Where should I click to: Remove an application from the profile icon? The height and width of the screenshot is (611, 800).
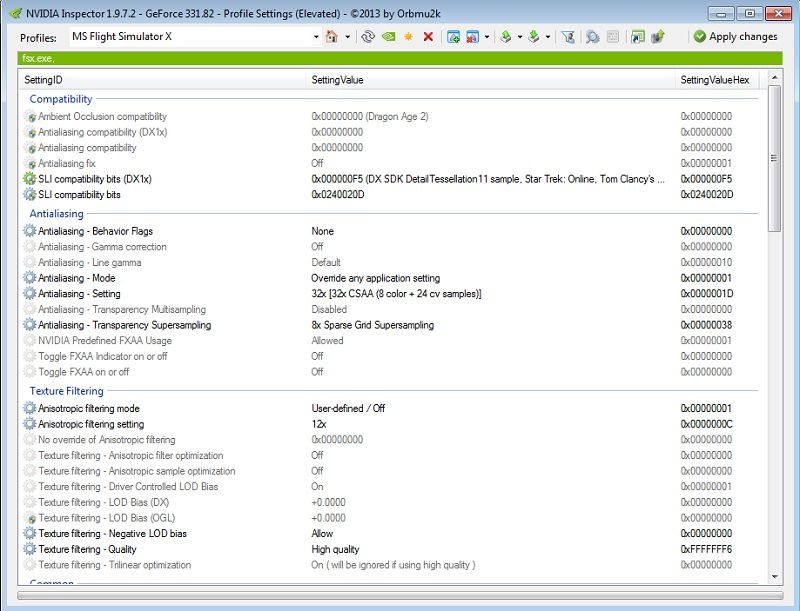point(472,37)
